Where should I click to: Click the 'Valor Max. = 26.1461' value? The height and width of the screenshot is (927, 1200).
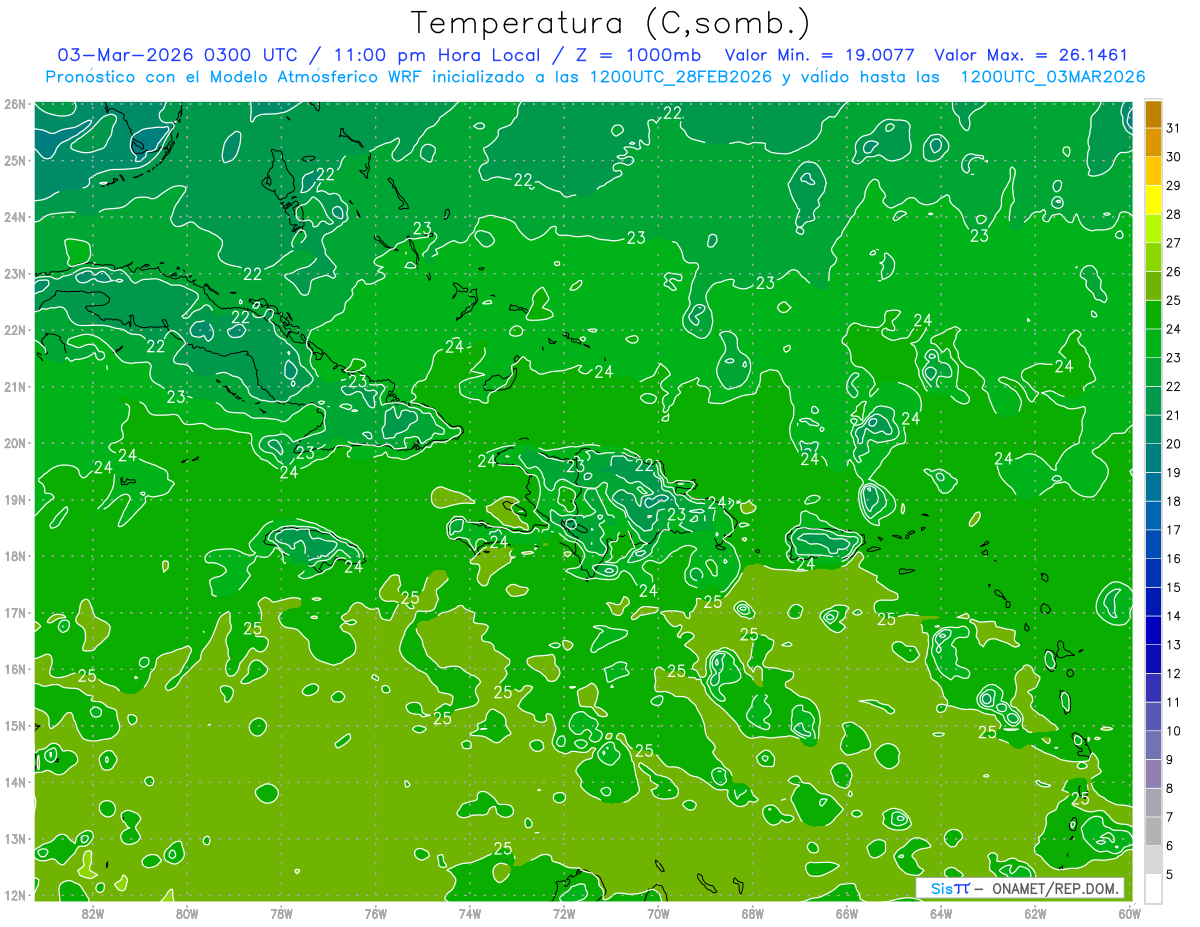[1032, 55]
